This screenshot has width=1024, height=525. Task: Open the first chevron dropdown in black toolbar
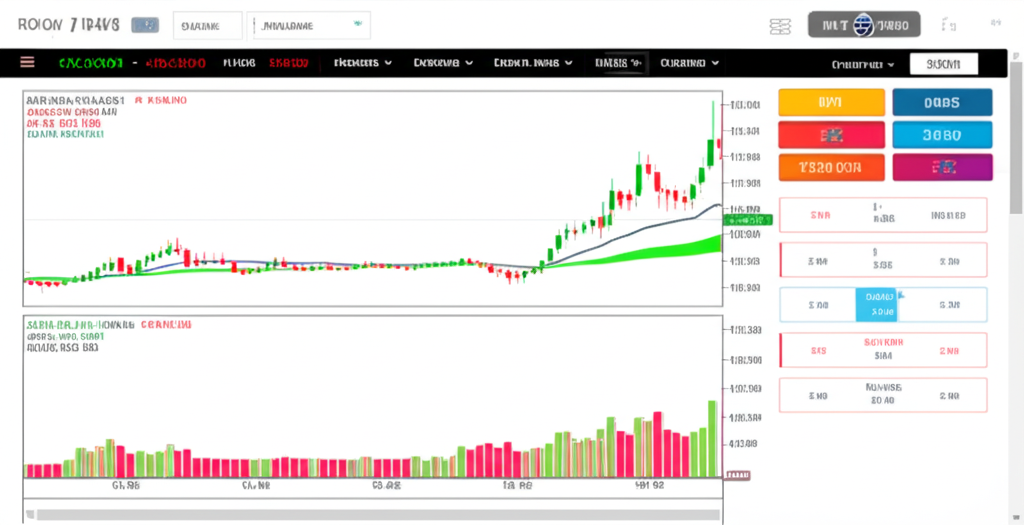click(x=362, y=63)
